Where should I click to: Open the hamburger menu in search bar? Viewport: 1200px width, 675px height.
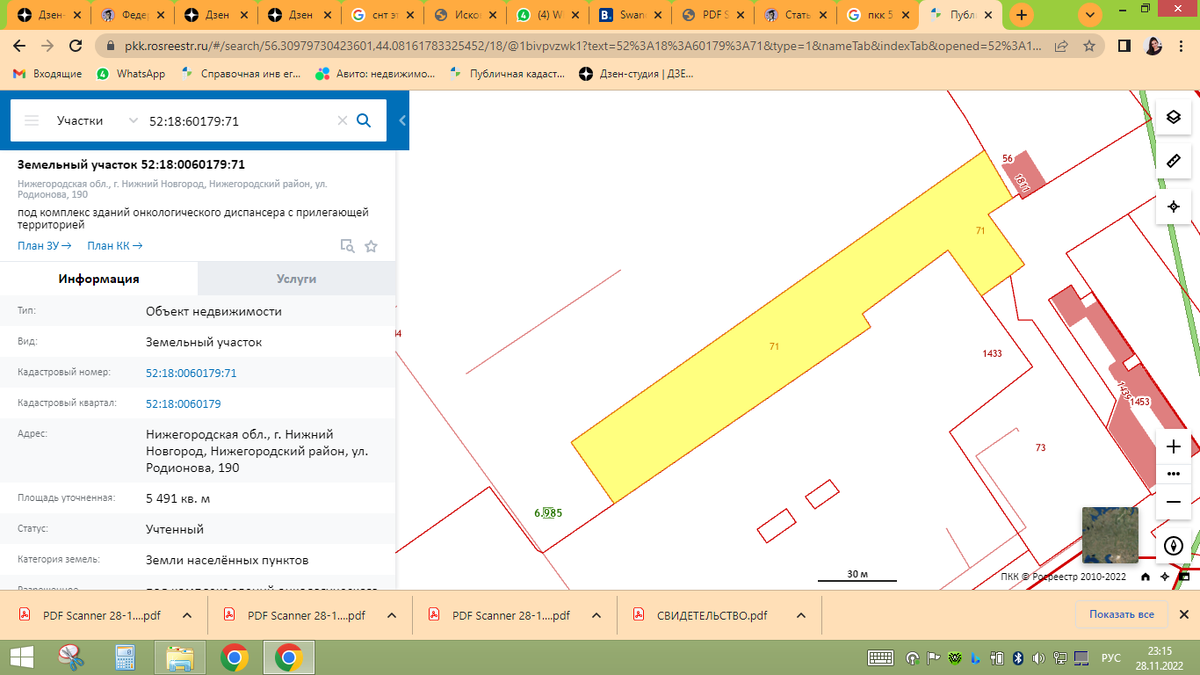(x=31, y=120)
